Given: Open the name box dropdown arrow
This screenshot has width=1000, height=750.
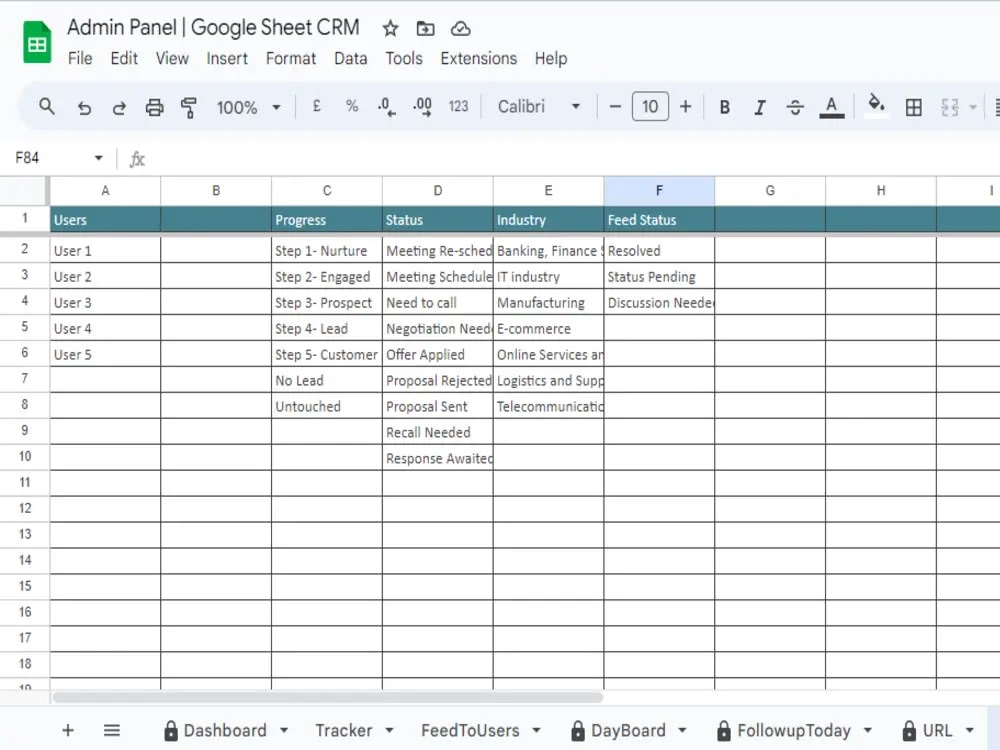Looking at the screenshot, I should coord(98,158).
